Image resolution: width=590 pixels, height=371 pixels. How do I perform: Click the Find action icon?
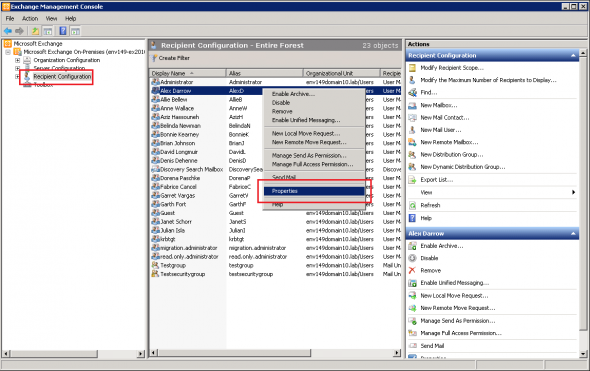[412, 92]
